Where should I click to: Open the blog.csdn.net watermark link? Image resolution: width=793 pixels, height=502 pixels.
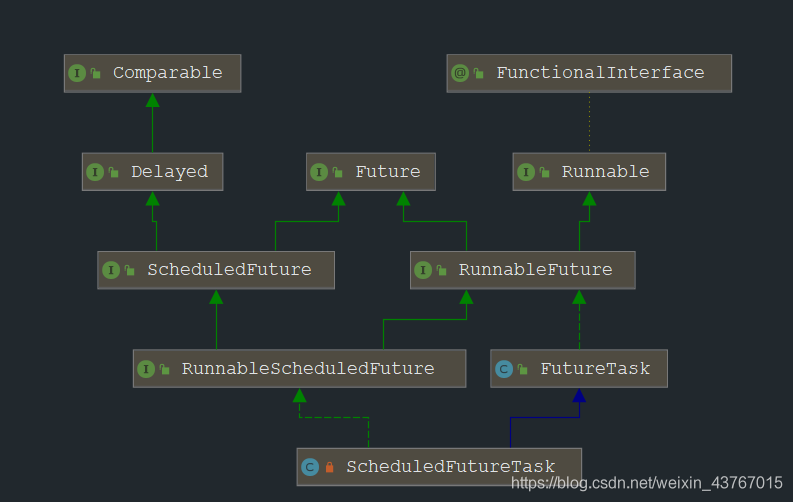[x=647, y=483]
